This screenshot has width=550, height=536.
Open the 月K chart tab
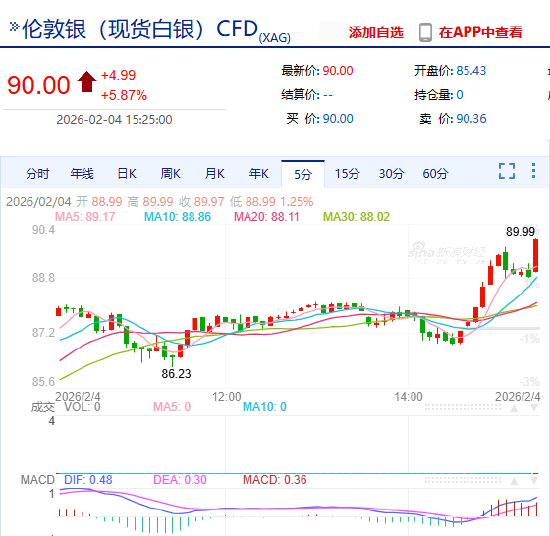coord(215,174)
